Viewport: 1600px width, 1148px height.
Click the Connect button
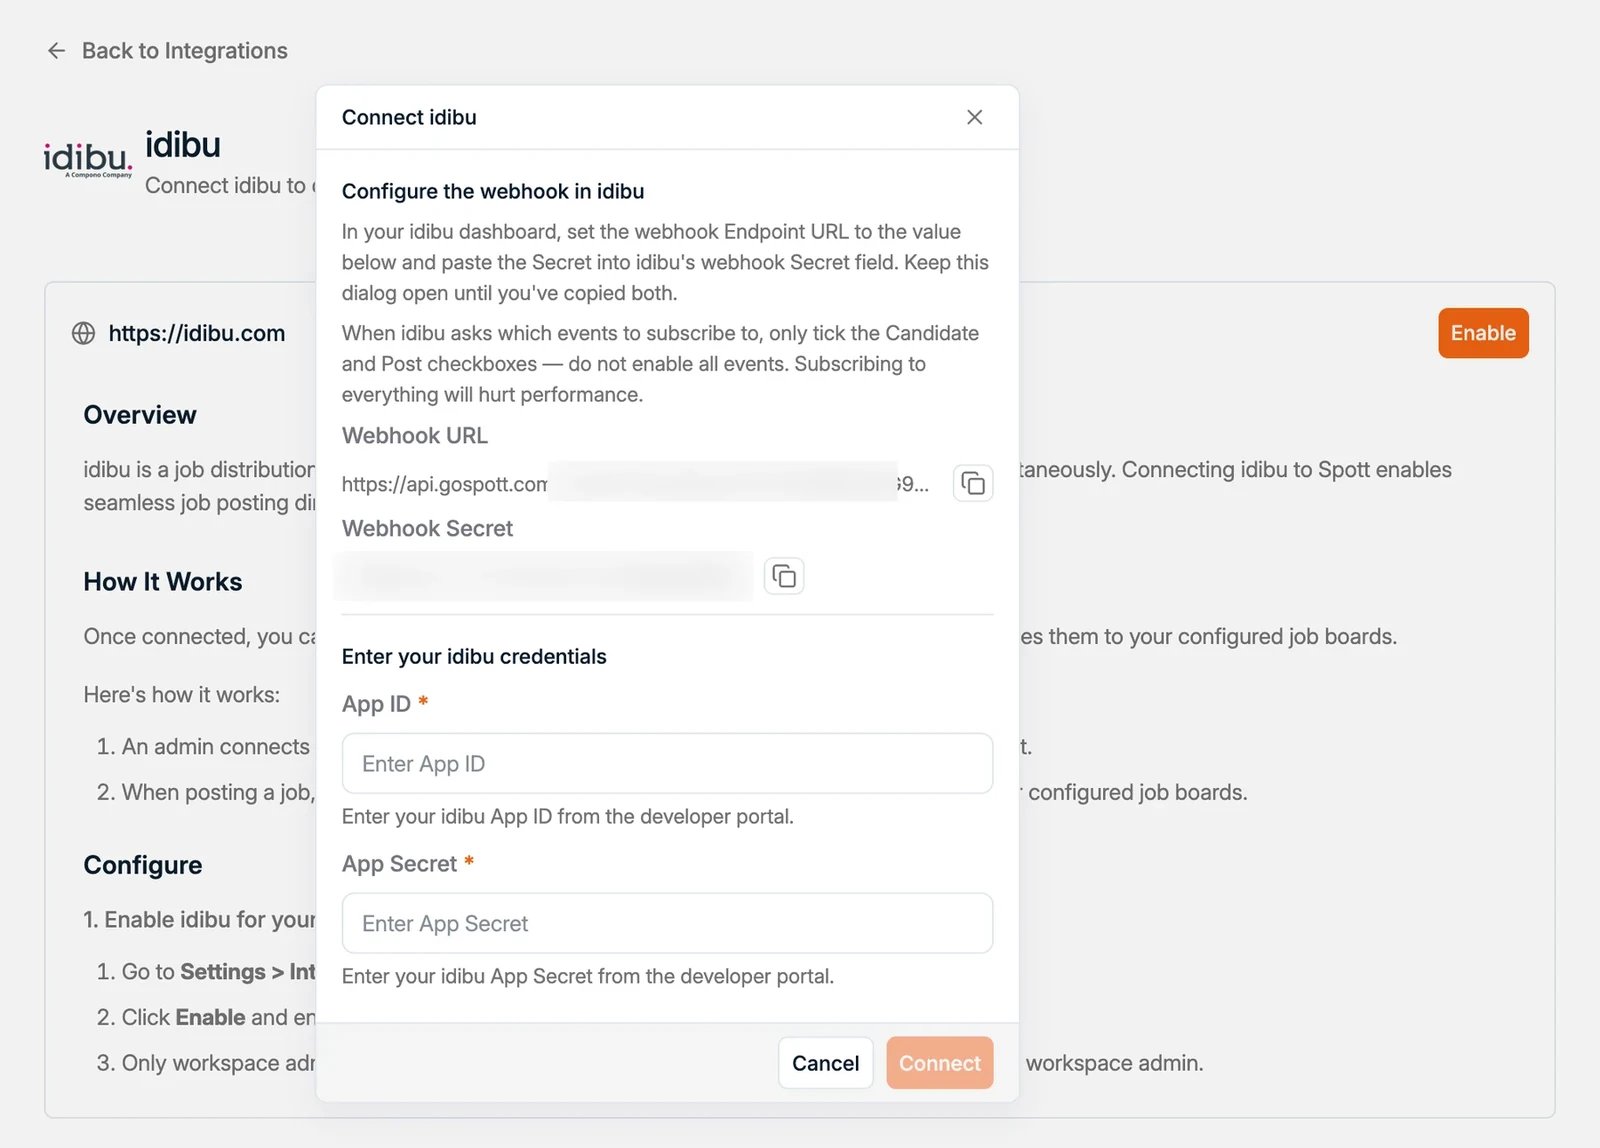pyautogui.click(x=940, y=1063)
